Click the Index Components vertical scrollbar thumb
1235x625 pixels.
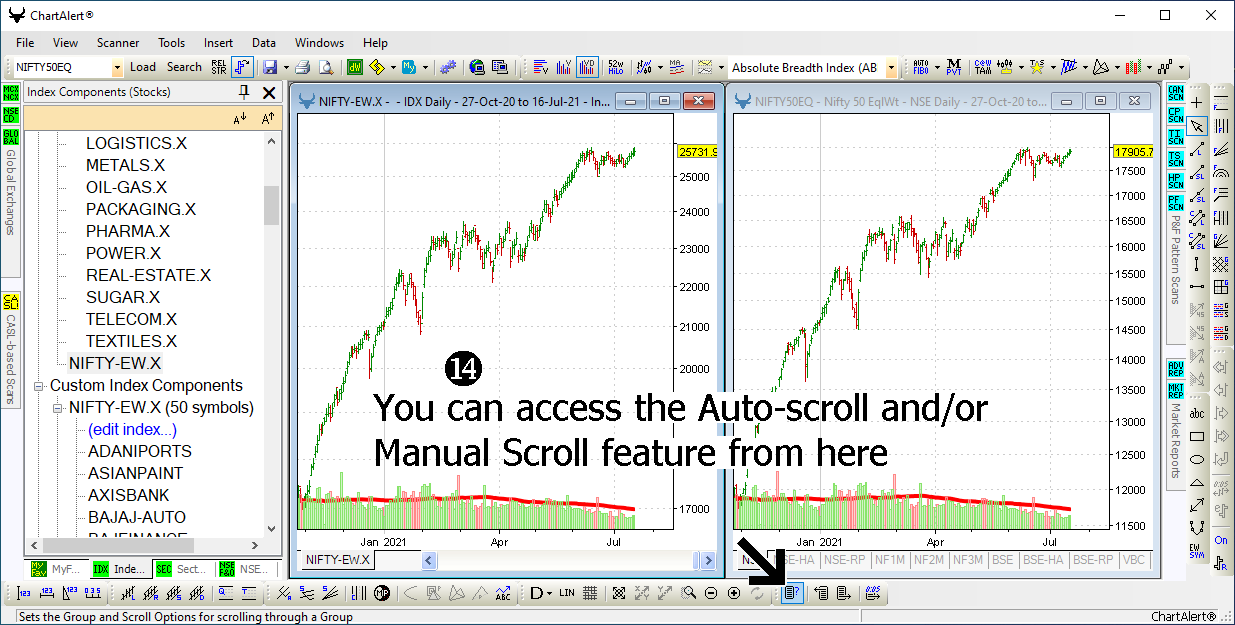tap(271, 205)
